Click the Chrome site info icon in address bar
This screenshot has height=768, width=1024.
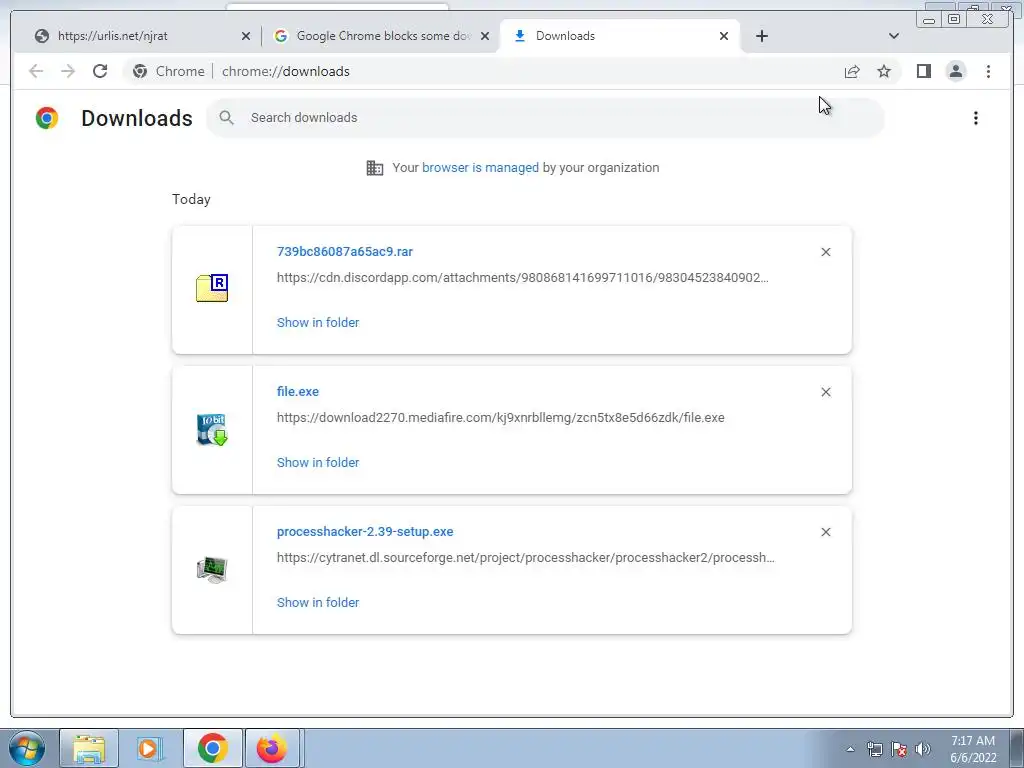[x=140, y=71]
